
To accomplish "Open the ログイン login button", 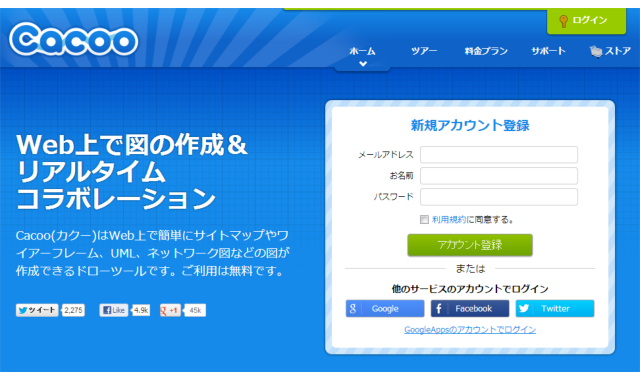I will pyautogui.click(x=586, y=21).
